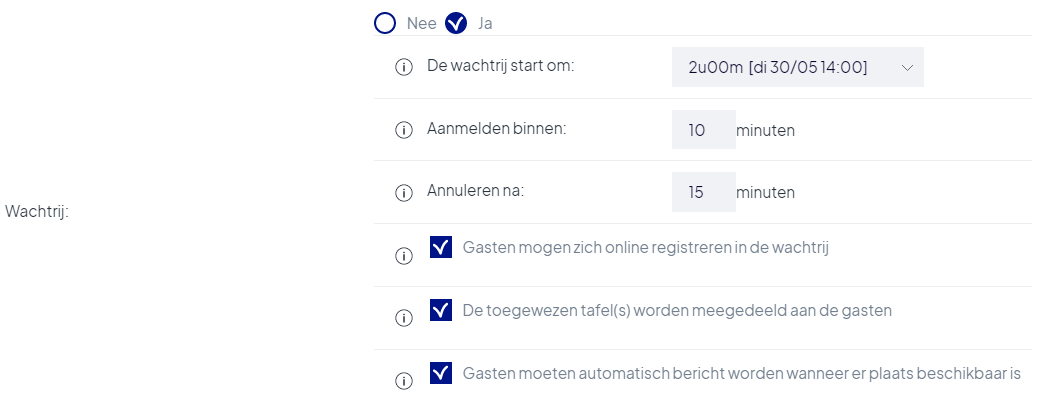Toggle 'De toegewezen tafel(s) worden meegedeeld' checkbox
Image resolution: width=1057 pixels, height=408 pixels.
pyautogui.click(x=441, y=310)
